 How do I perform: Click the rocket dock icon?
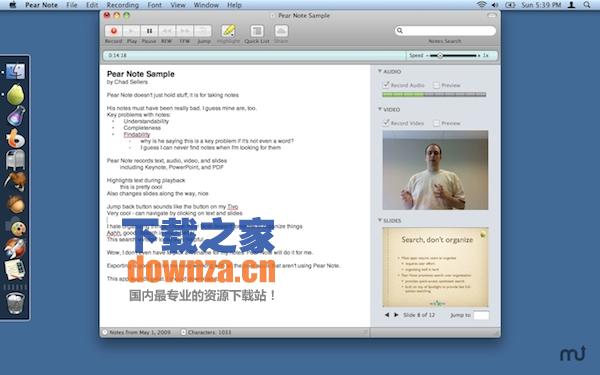(x=15, y=248)
